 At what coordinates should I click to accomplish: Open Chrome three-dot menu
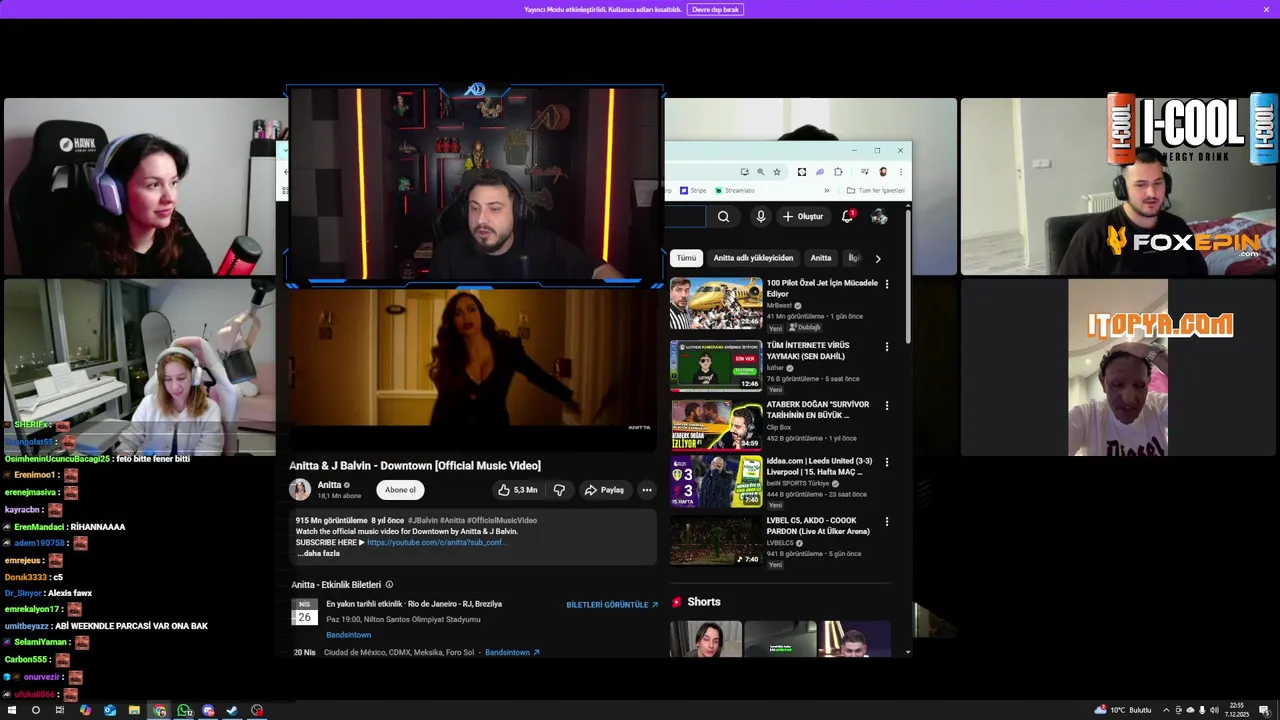point(901,172)
